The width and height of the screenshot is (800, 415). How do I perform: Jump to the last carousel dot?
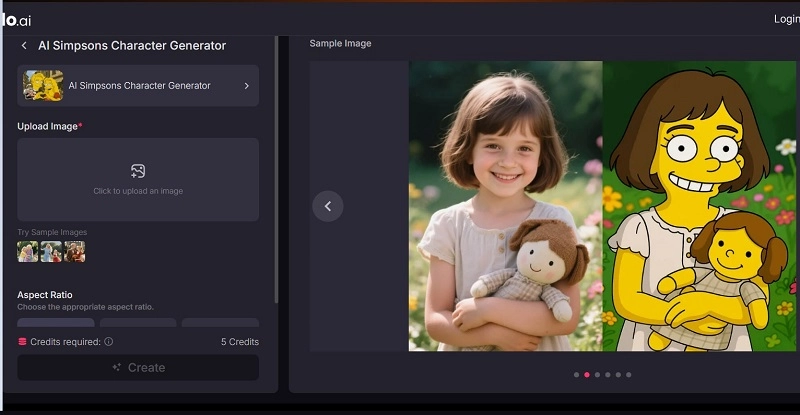pyautogui.click(x=629, y=375)
